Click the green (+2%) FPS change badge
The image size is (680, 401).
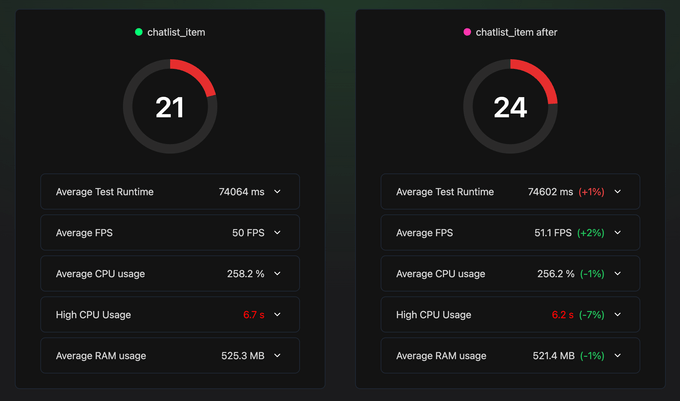591,232
